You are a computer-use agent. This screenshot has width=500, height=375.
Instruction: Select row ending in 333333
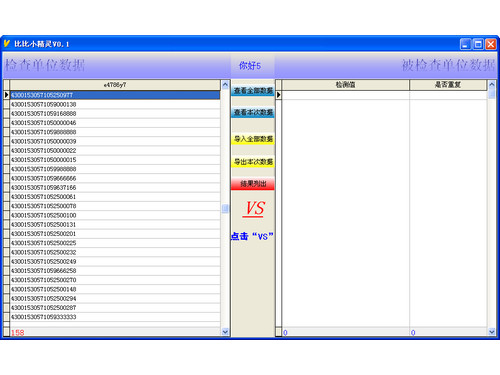click(x=115, y=317)
